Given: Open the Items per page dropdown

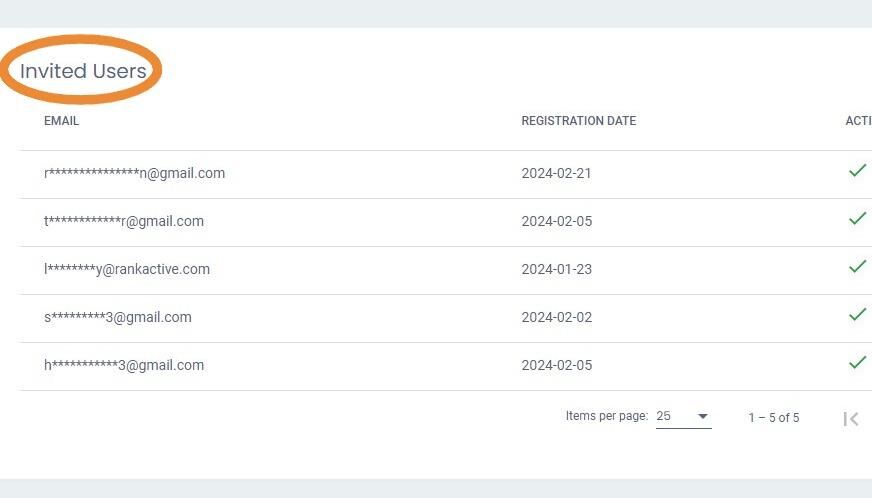Looking at the screenshot, I should click(x=683, y=416).
